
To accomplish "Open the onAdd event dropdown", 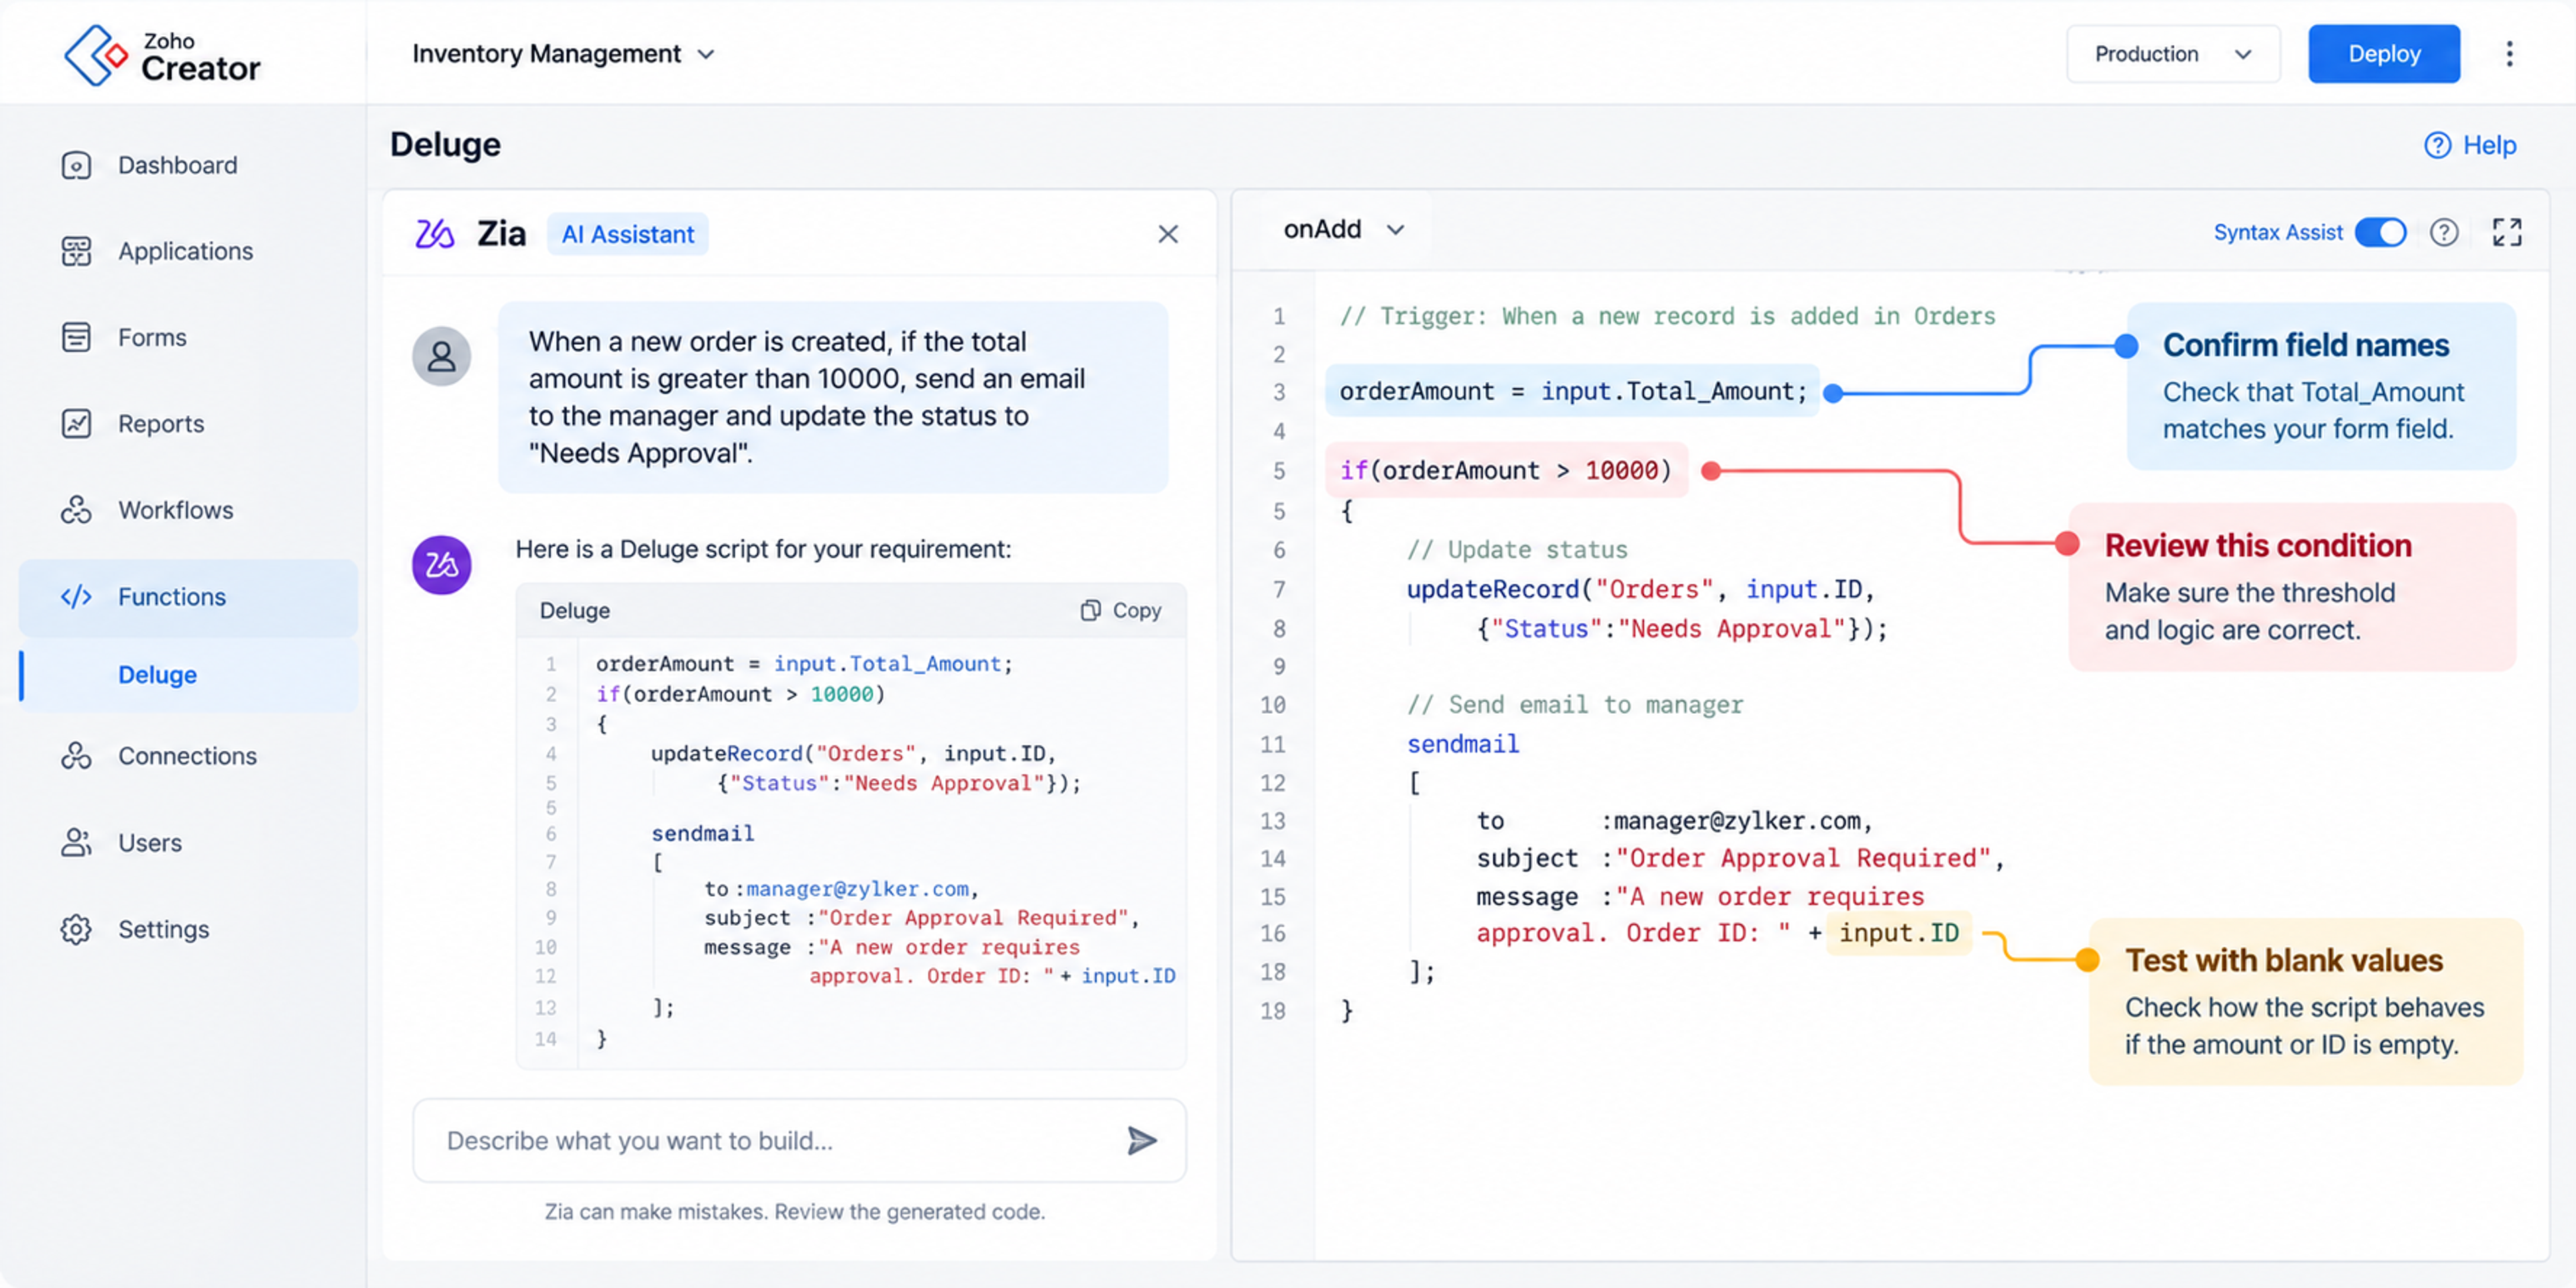I will pos(1344,230).
